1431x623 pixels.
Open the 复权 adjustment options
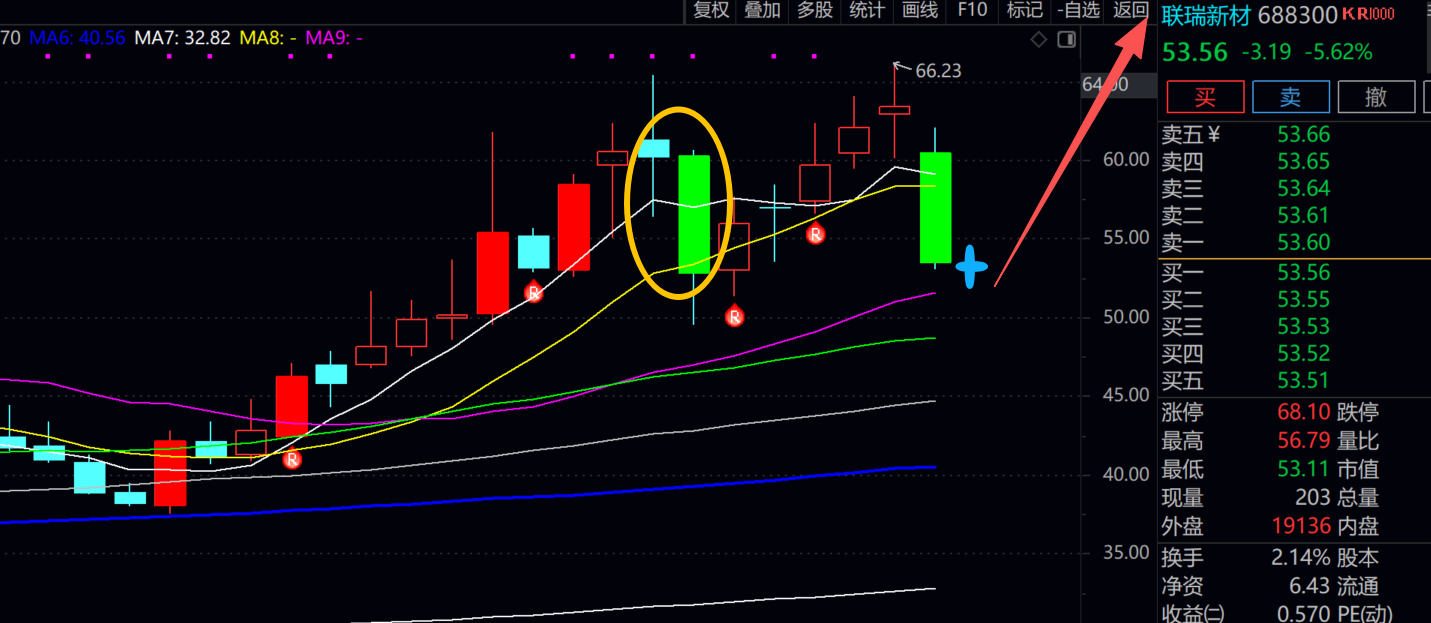pyautogui.click(x=711, y=11)
